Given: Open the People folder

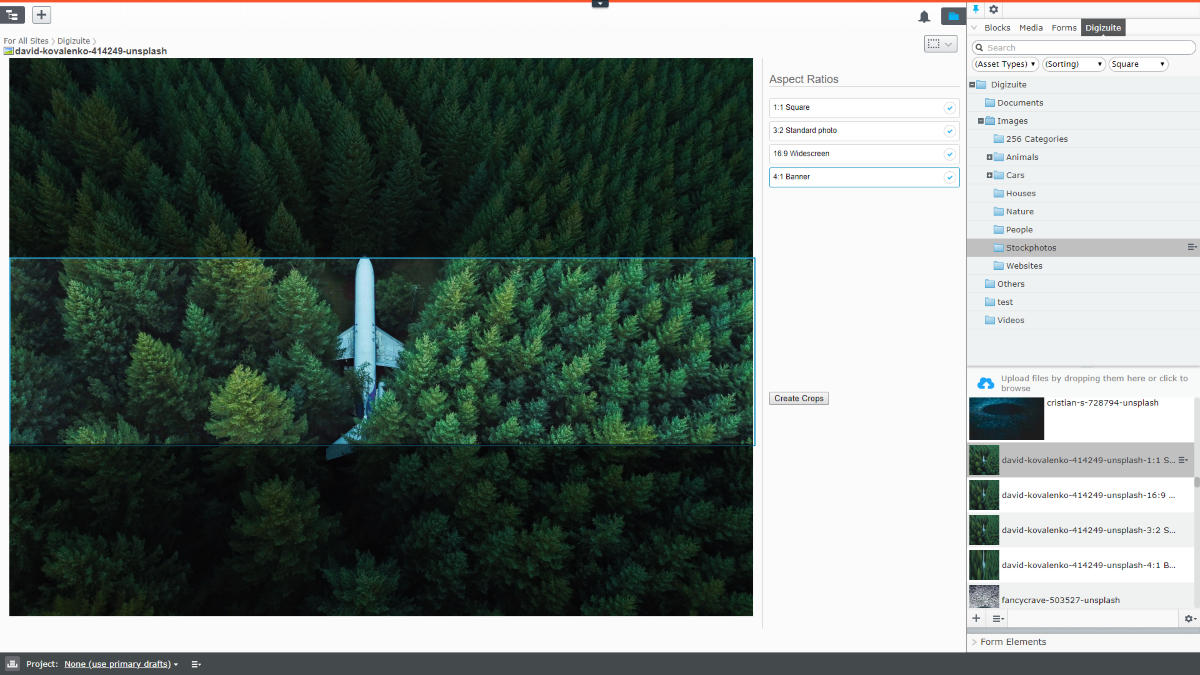Looking at the screenshot, I should pos(1019,229).
